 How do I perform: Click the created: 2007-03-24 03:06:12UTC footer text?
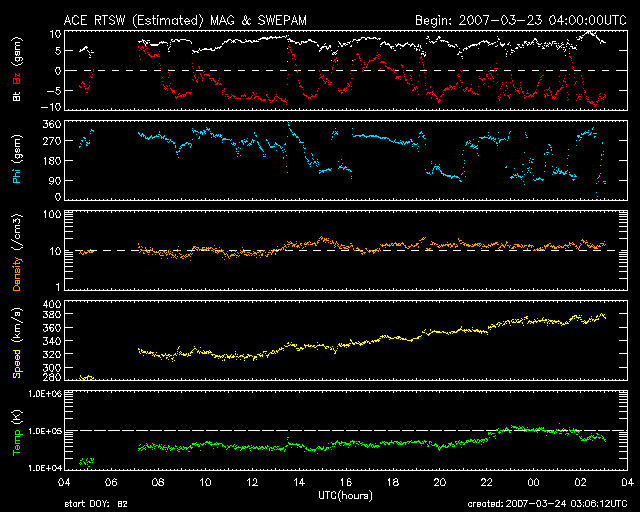point(547,504)
